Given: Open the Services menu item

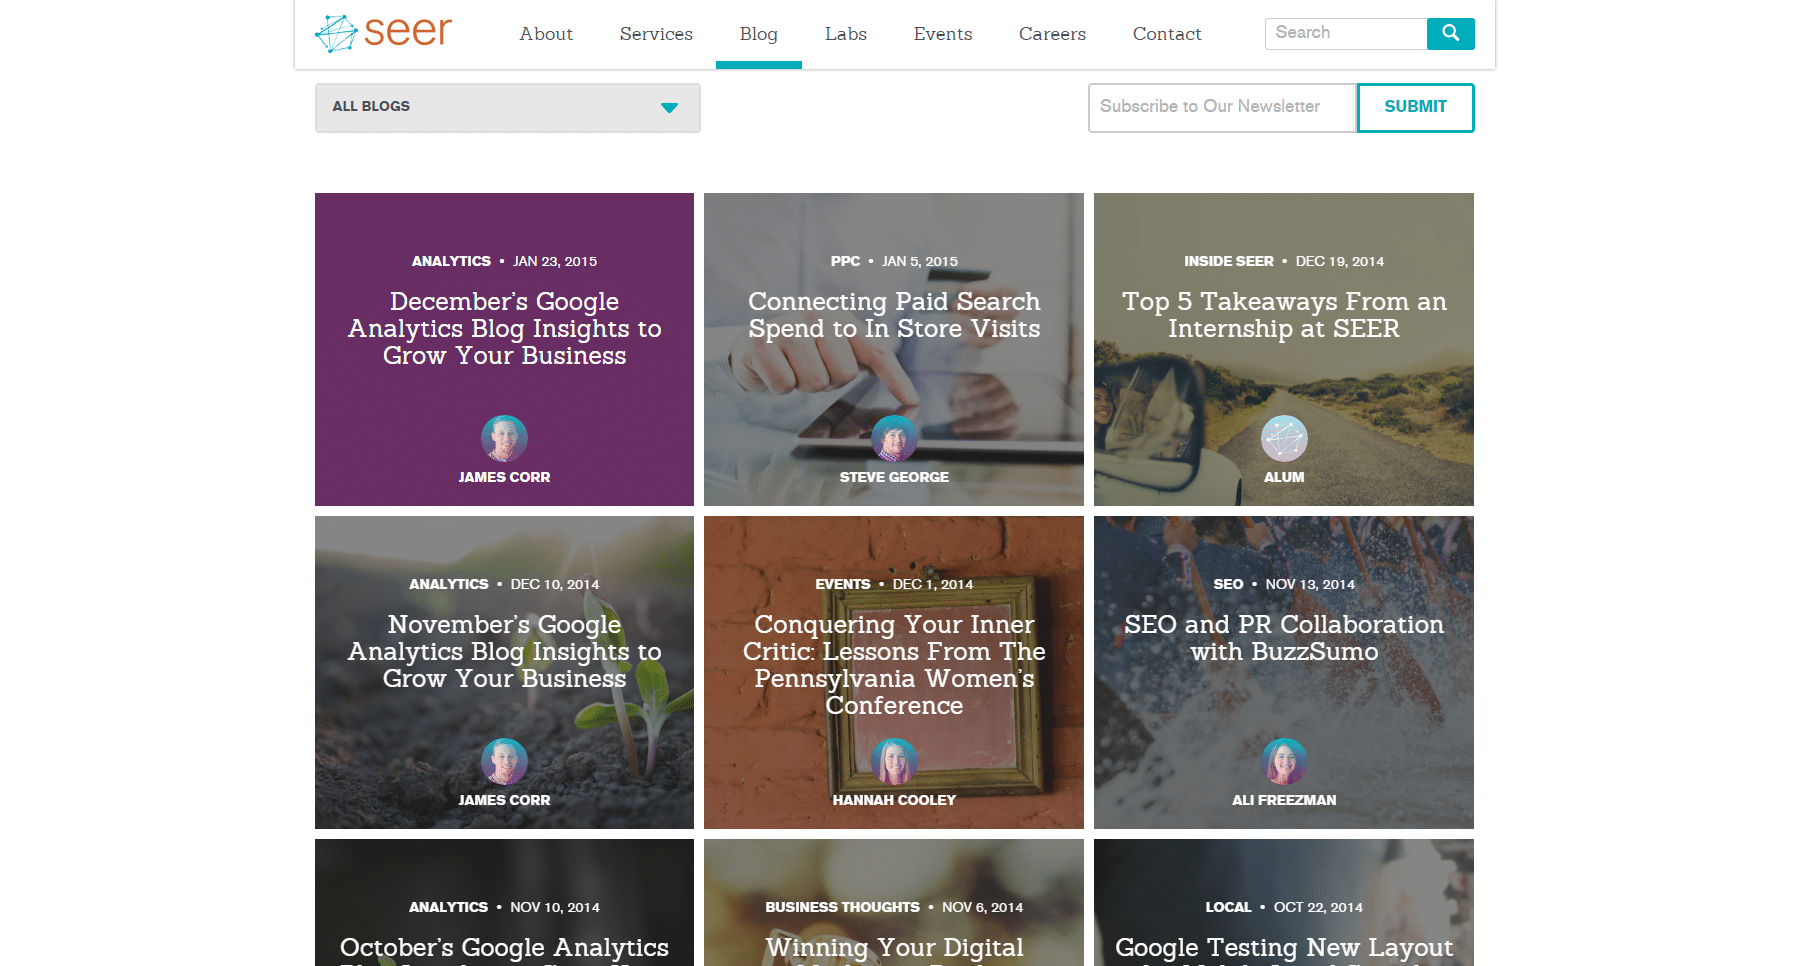Looking at the screenshot, I should 656,34.
